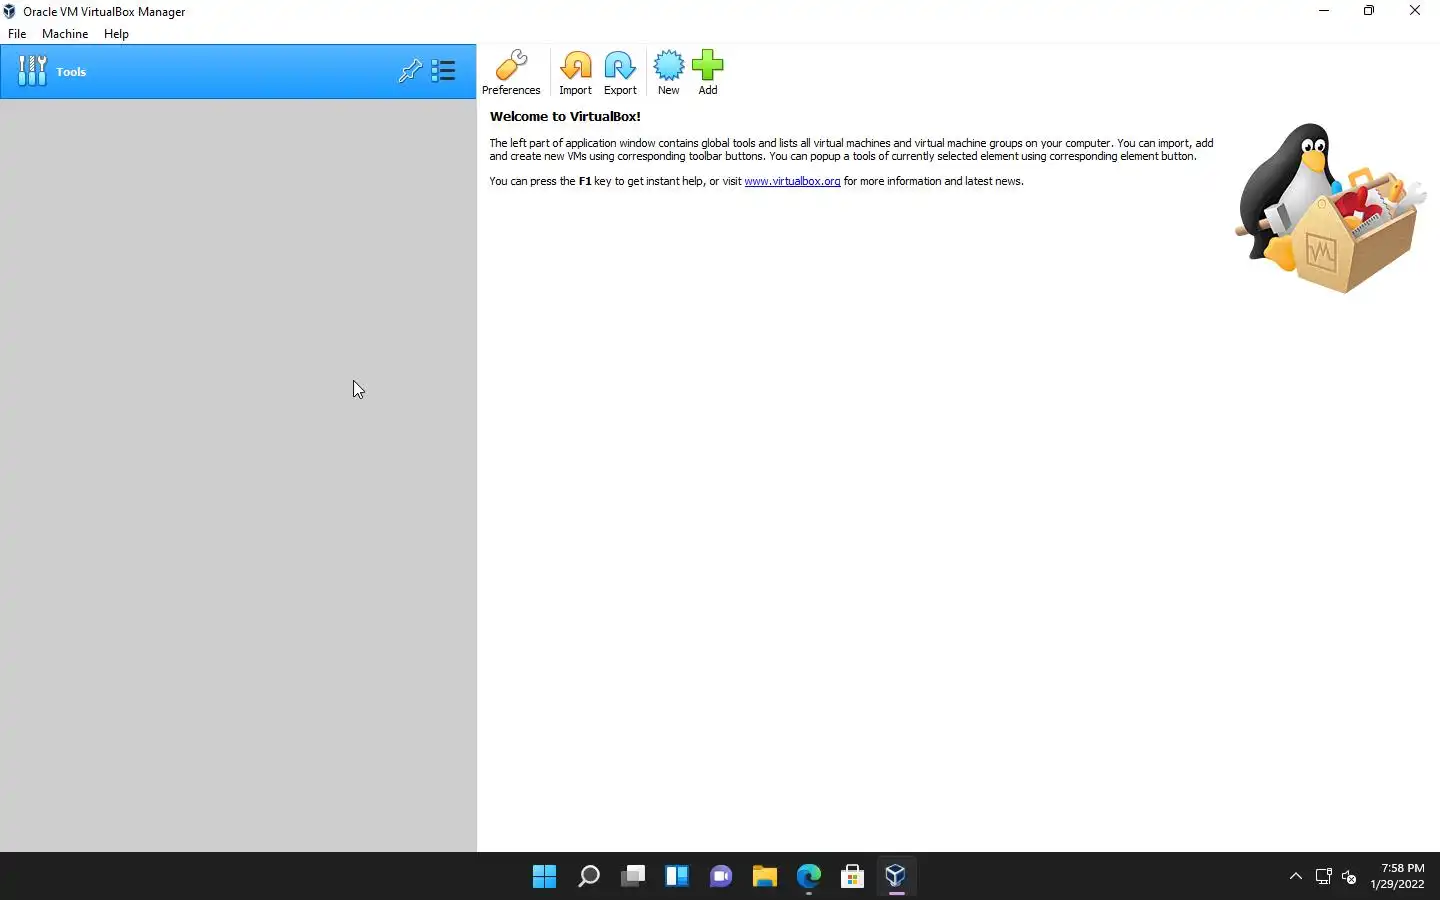Open the Tools list menu icon
1440x900 pixels.
(443, 71)
